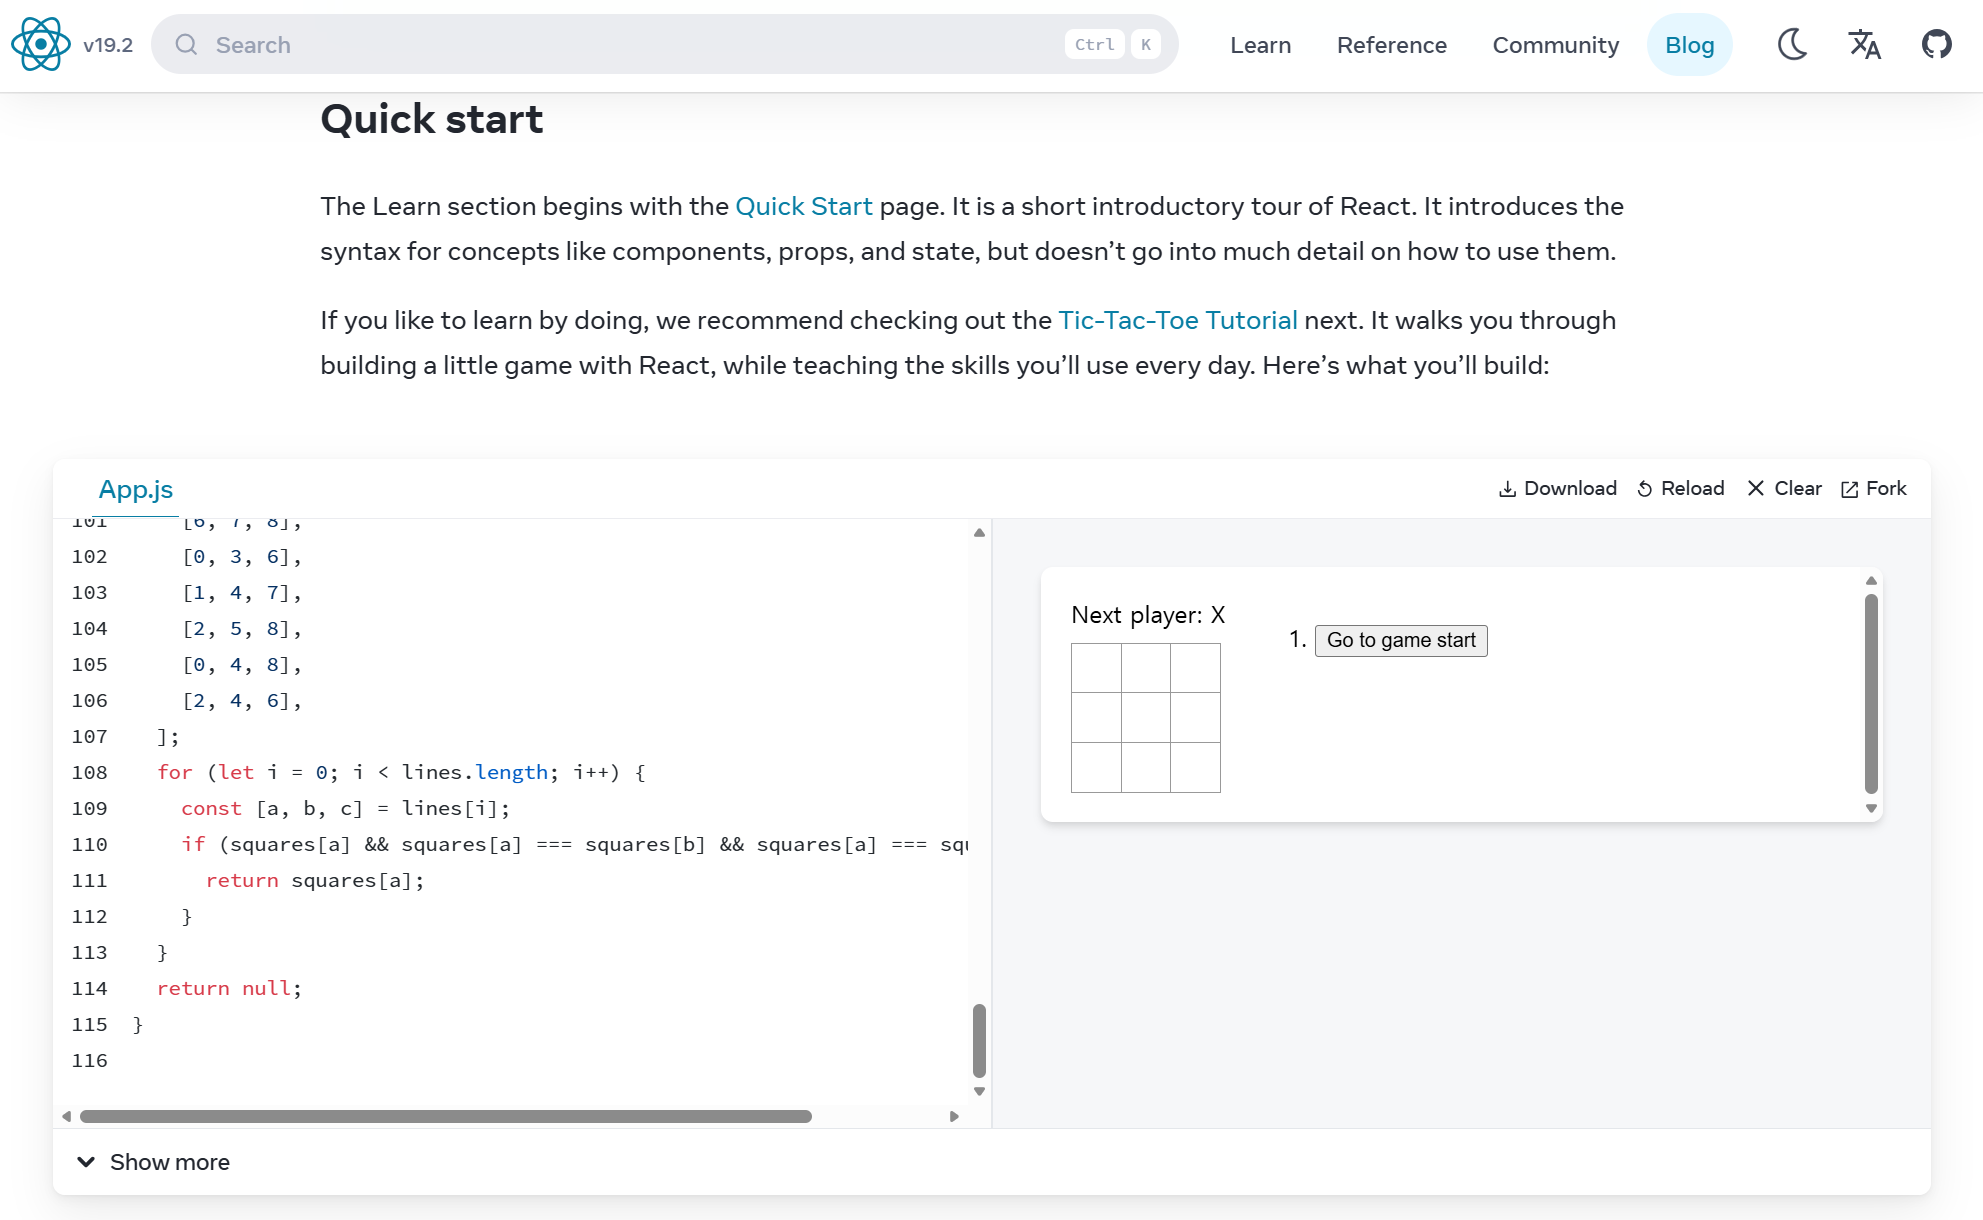The height and width of the screenshot is (1220, 1983).
Task: Open the Learn menu item
Action: (x=1260, y=45)
